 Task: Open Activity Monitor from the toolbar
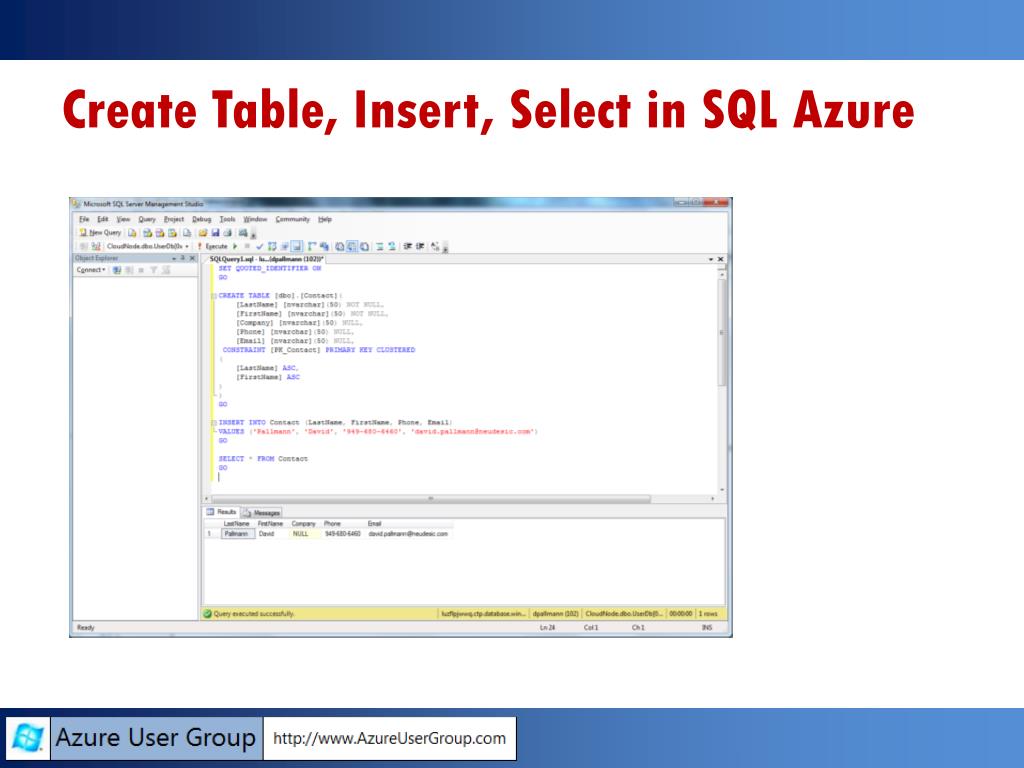click(242, 232)
